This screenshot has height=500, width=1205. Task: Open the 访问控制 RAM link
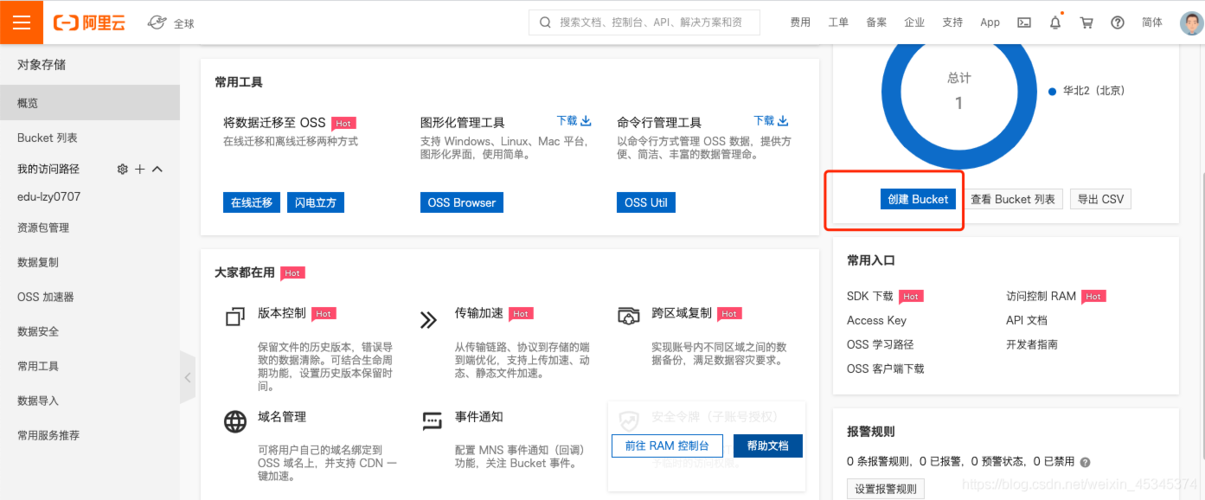(x=1041, y=296)
